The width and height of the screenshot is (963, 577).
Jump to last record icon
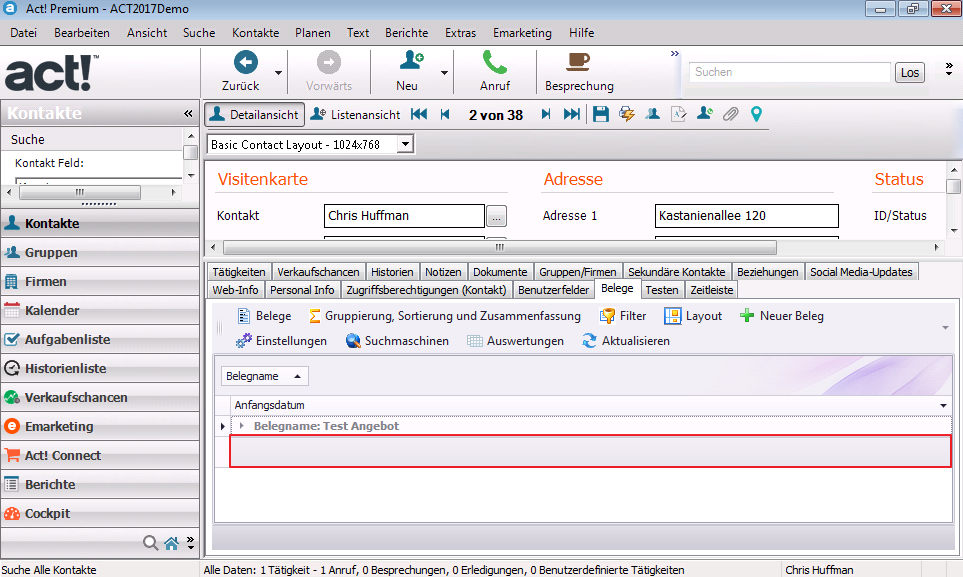click(x=572, y=114)
